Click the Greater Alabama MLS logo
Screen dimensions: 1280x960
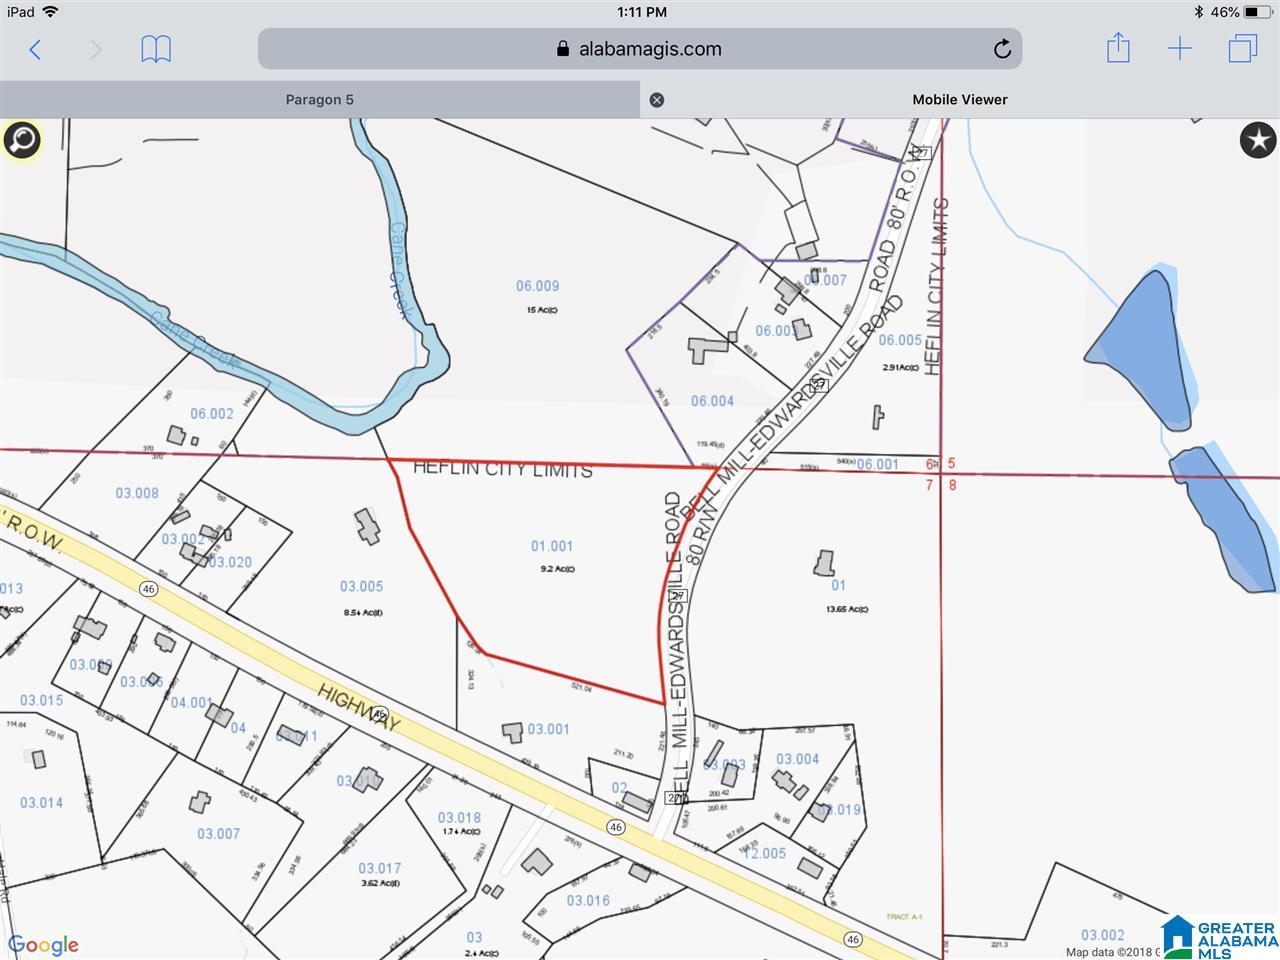(x=1220, y=937)
